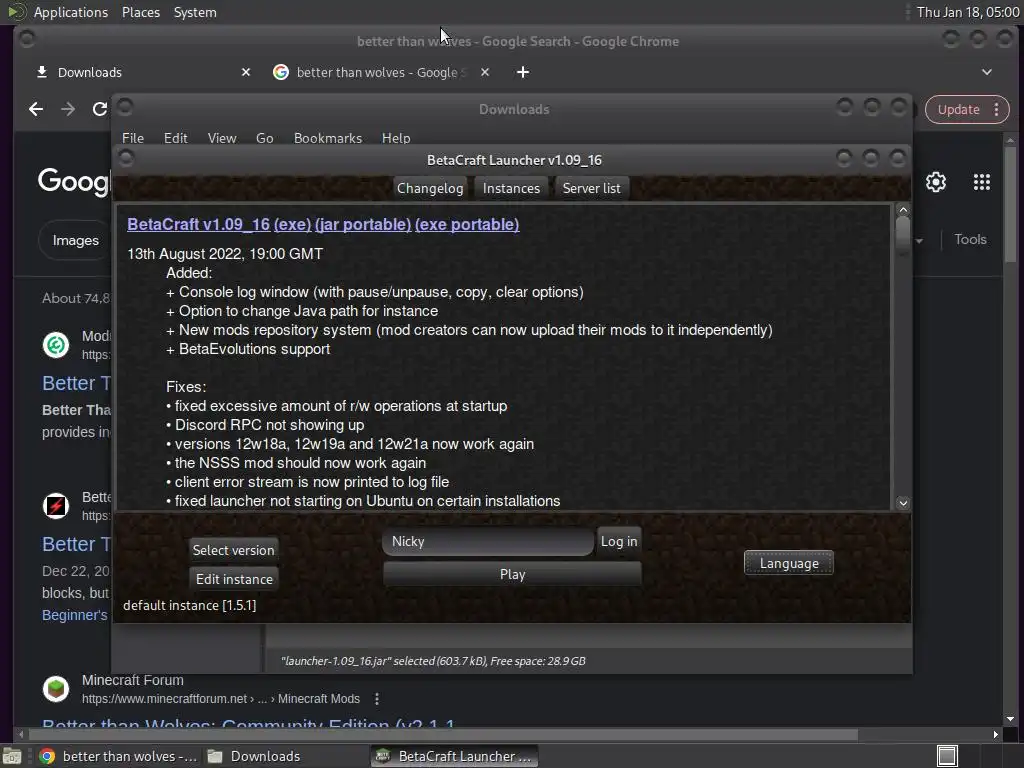Screen dimensions: 1024x768
Task: Click the clock Thu Jan 18, 05:00
Action: tap(967, 12)
